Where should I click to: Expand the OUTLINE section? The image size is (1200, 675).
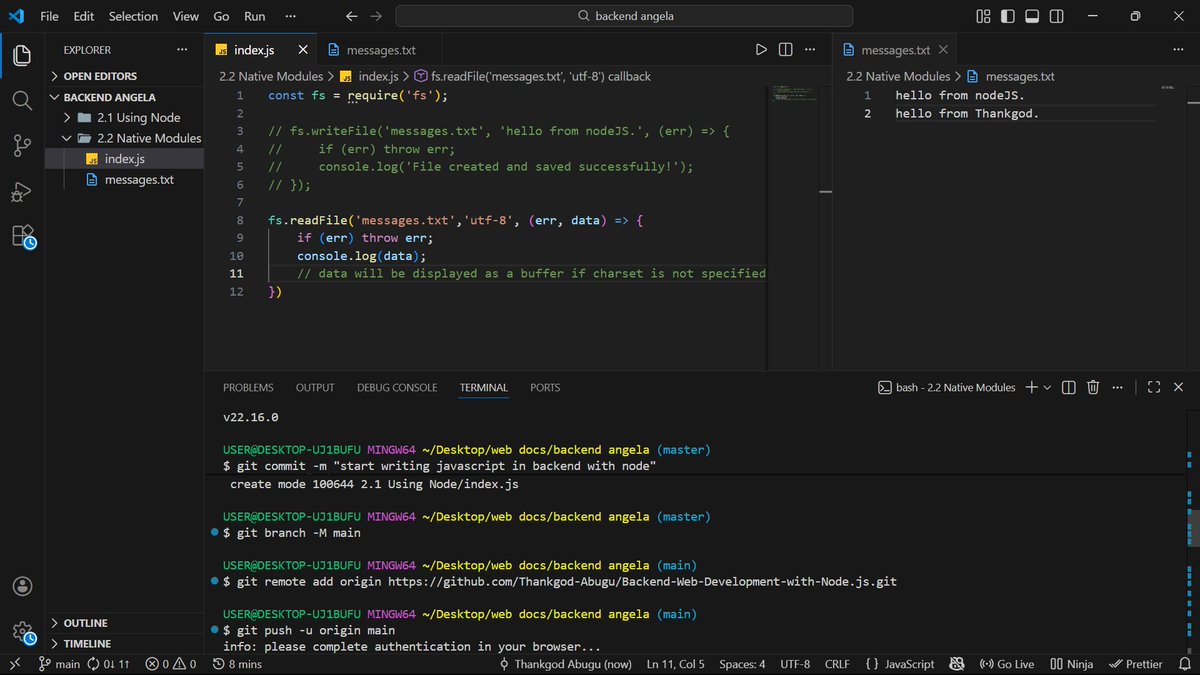85,622
